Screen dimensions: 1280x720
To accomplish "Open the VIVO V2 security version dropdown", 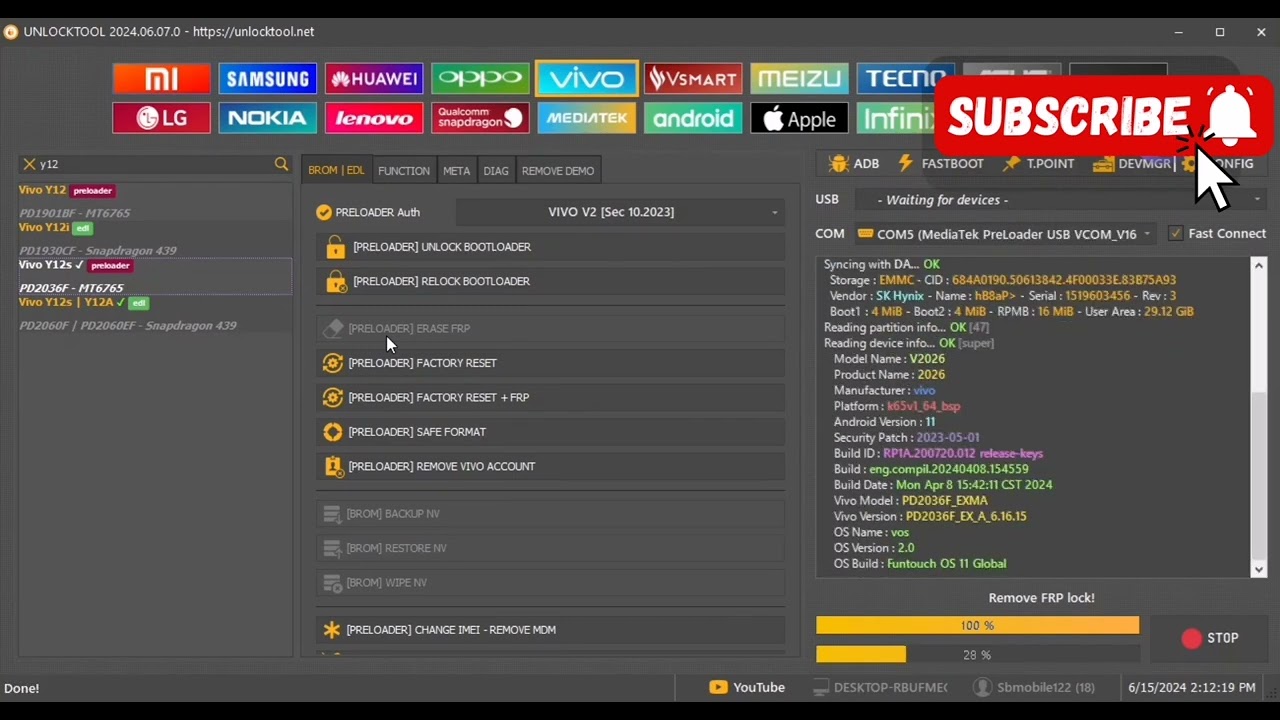I will coord(619,212).
